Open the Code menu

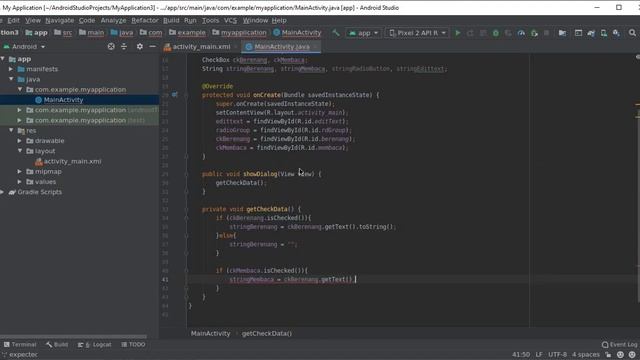(87, 20)
